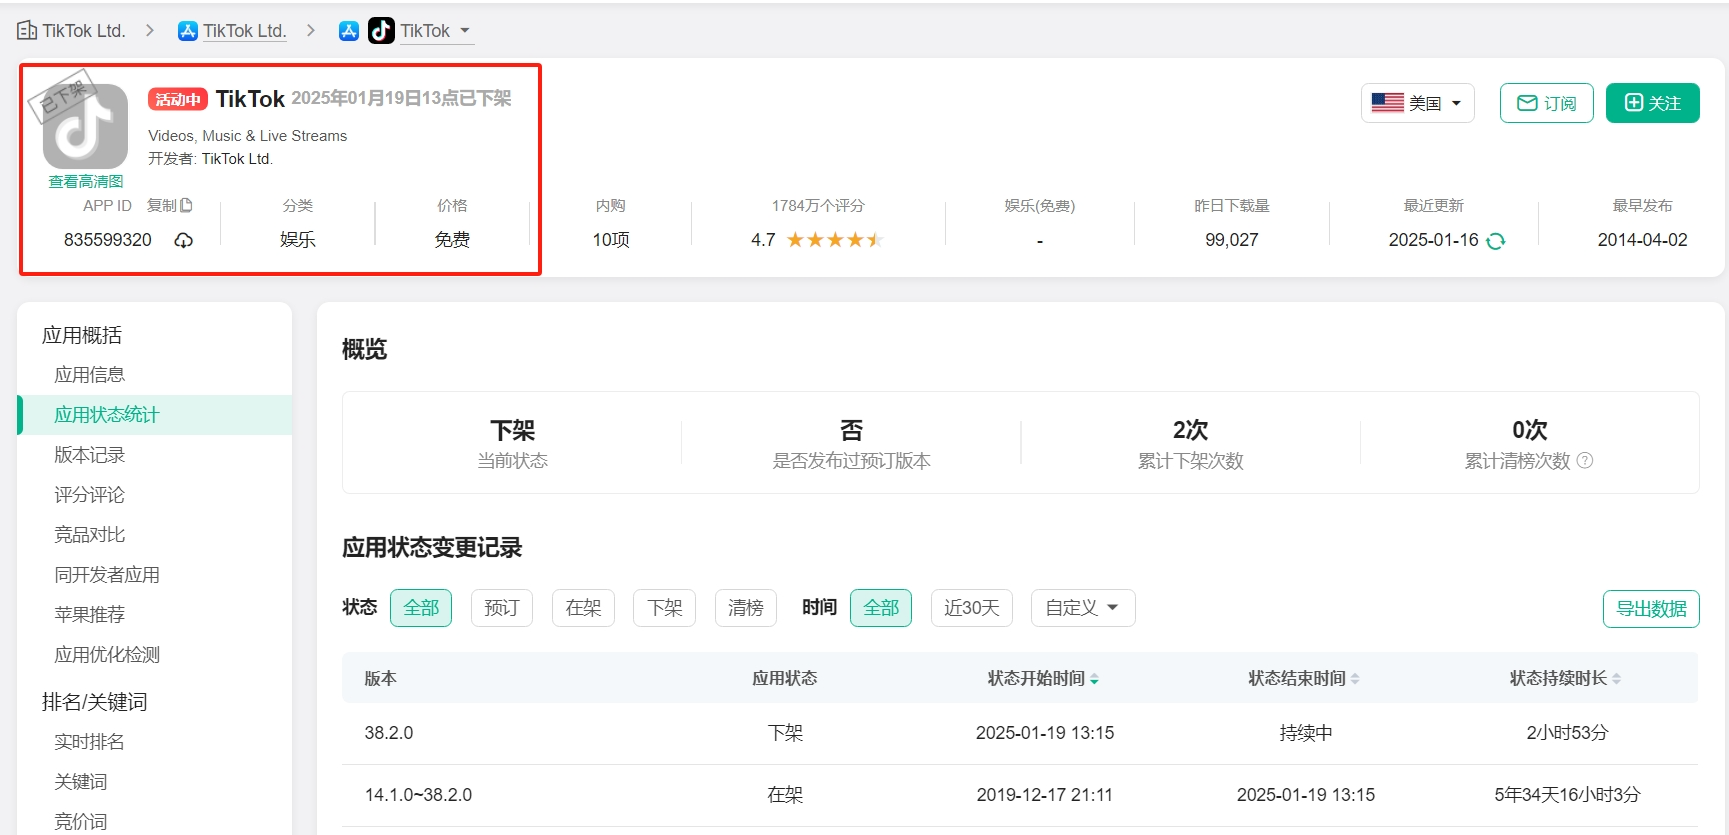Open the 自定义 time range dropdown
Image resolution: width=1729 pixels, height=835 pixels.
tap(1083, 608)
